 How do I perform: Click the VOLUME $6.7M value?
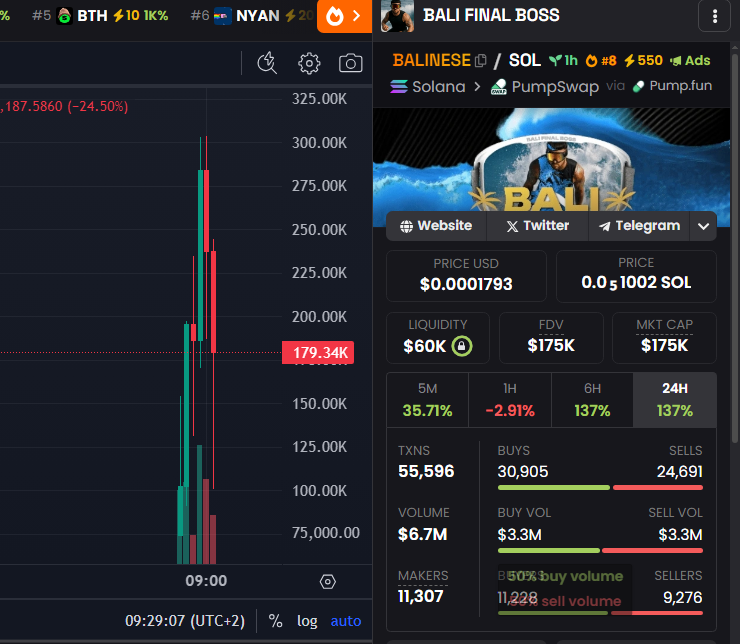tap(422, 535)
